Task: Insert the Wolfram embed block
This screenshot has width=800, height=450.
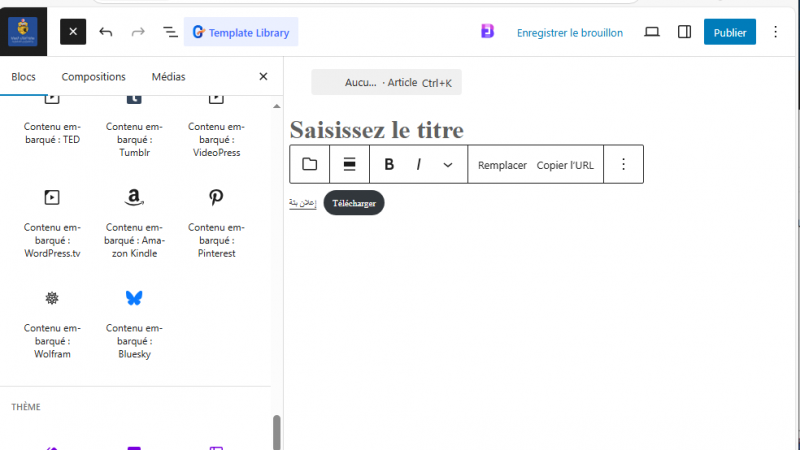Action: pos(52,324)
